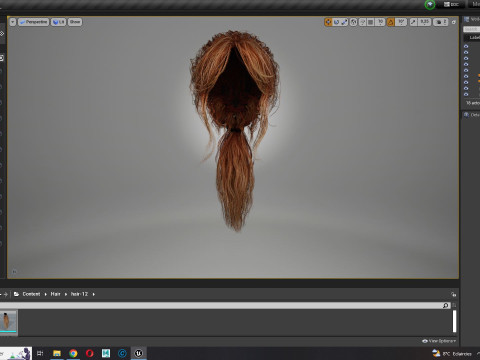
Task: Select the Translate gizmo tool
Action: (x=328, y=22)
